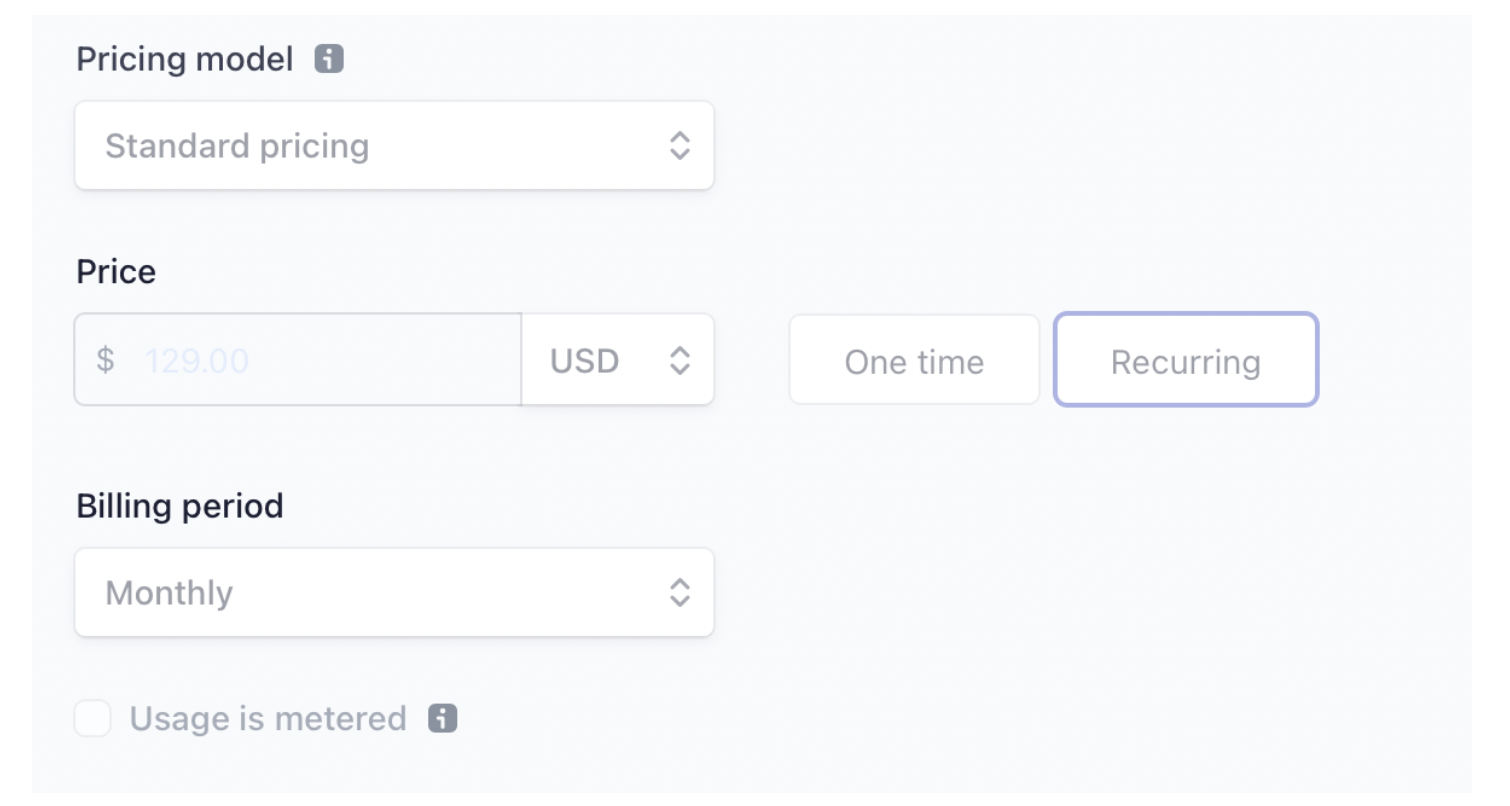Select the One time pricing option
Image resolution: width=1510 pixels, height=806 pixels.
tap(914, 361)
